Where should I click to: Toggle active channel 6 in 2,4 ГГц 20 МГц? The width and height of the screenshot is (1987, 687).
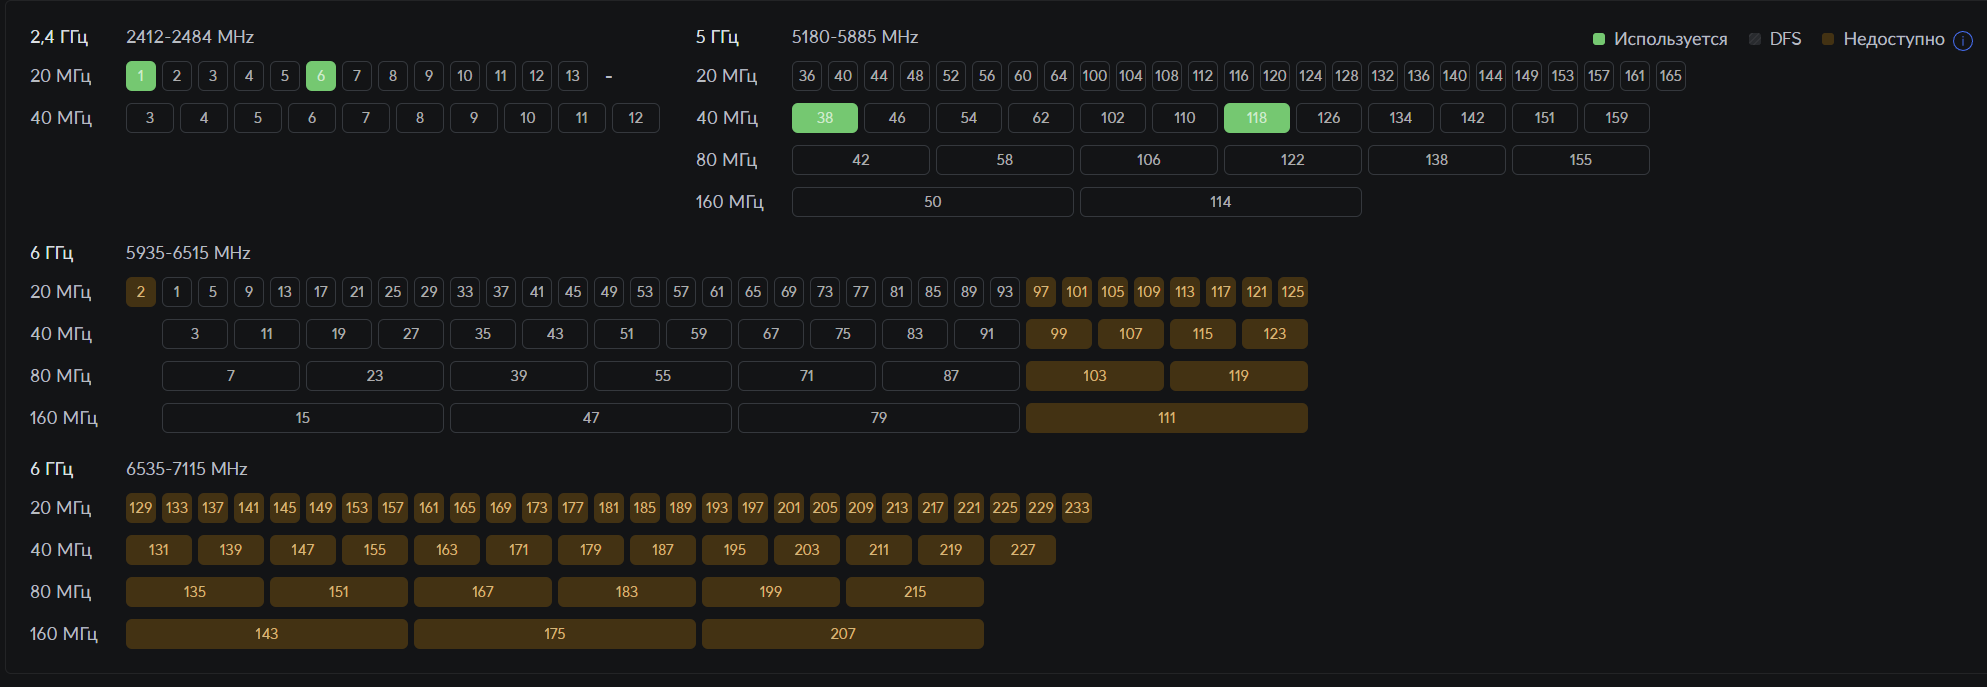point(321,76)
